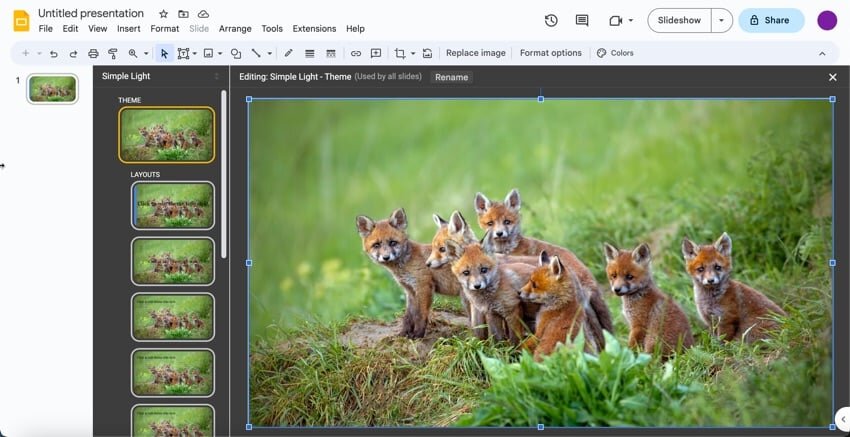Click the Rename button

point(451,77)
